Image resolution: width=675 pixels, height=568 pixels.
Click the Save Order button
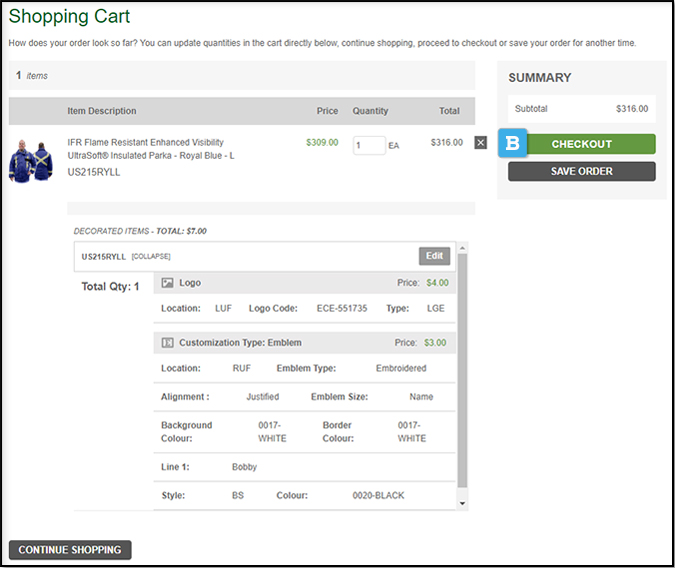click(x=581, y=171)
